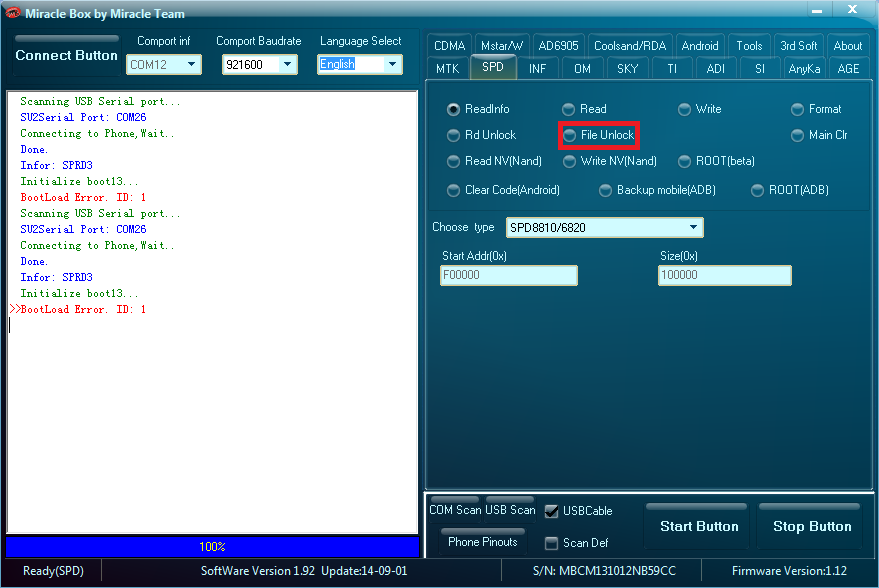The width and height of the screenshot is (879, 588).
Task: Close the Miracle Box window
Action: 852,9
